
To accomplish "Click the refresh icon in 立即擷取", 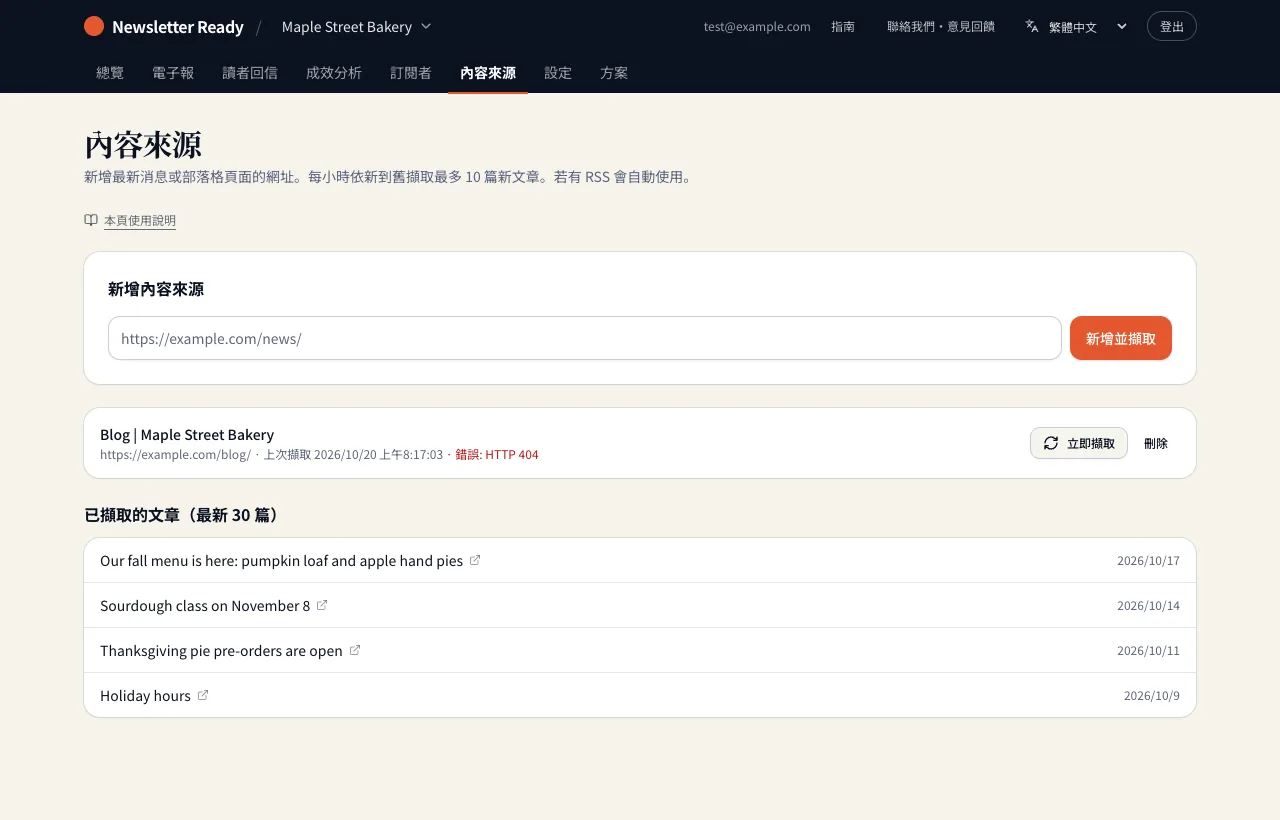I will coord(1051,443).
